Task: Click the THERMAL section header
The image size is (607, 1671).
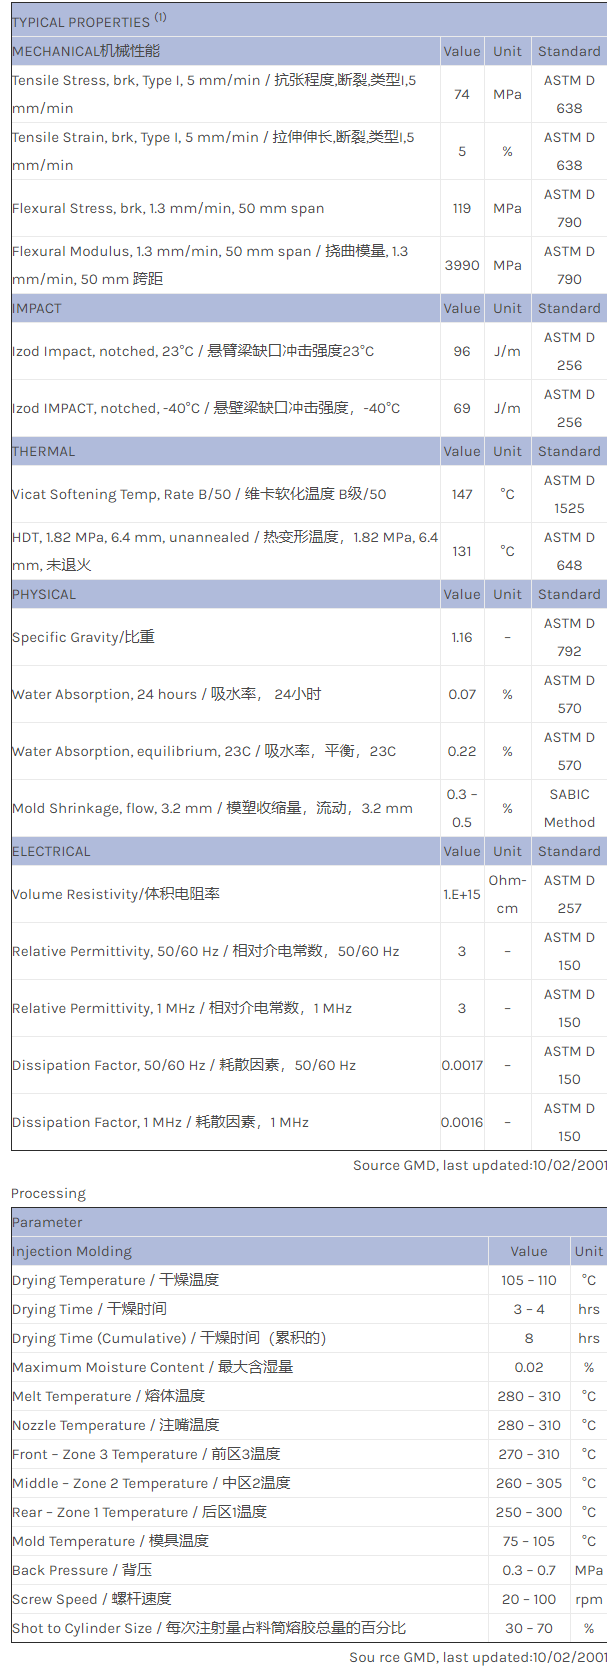Action: 44,451
